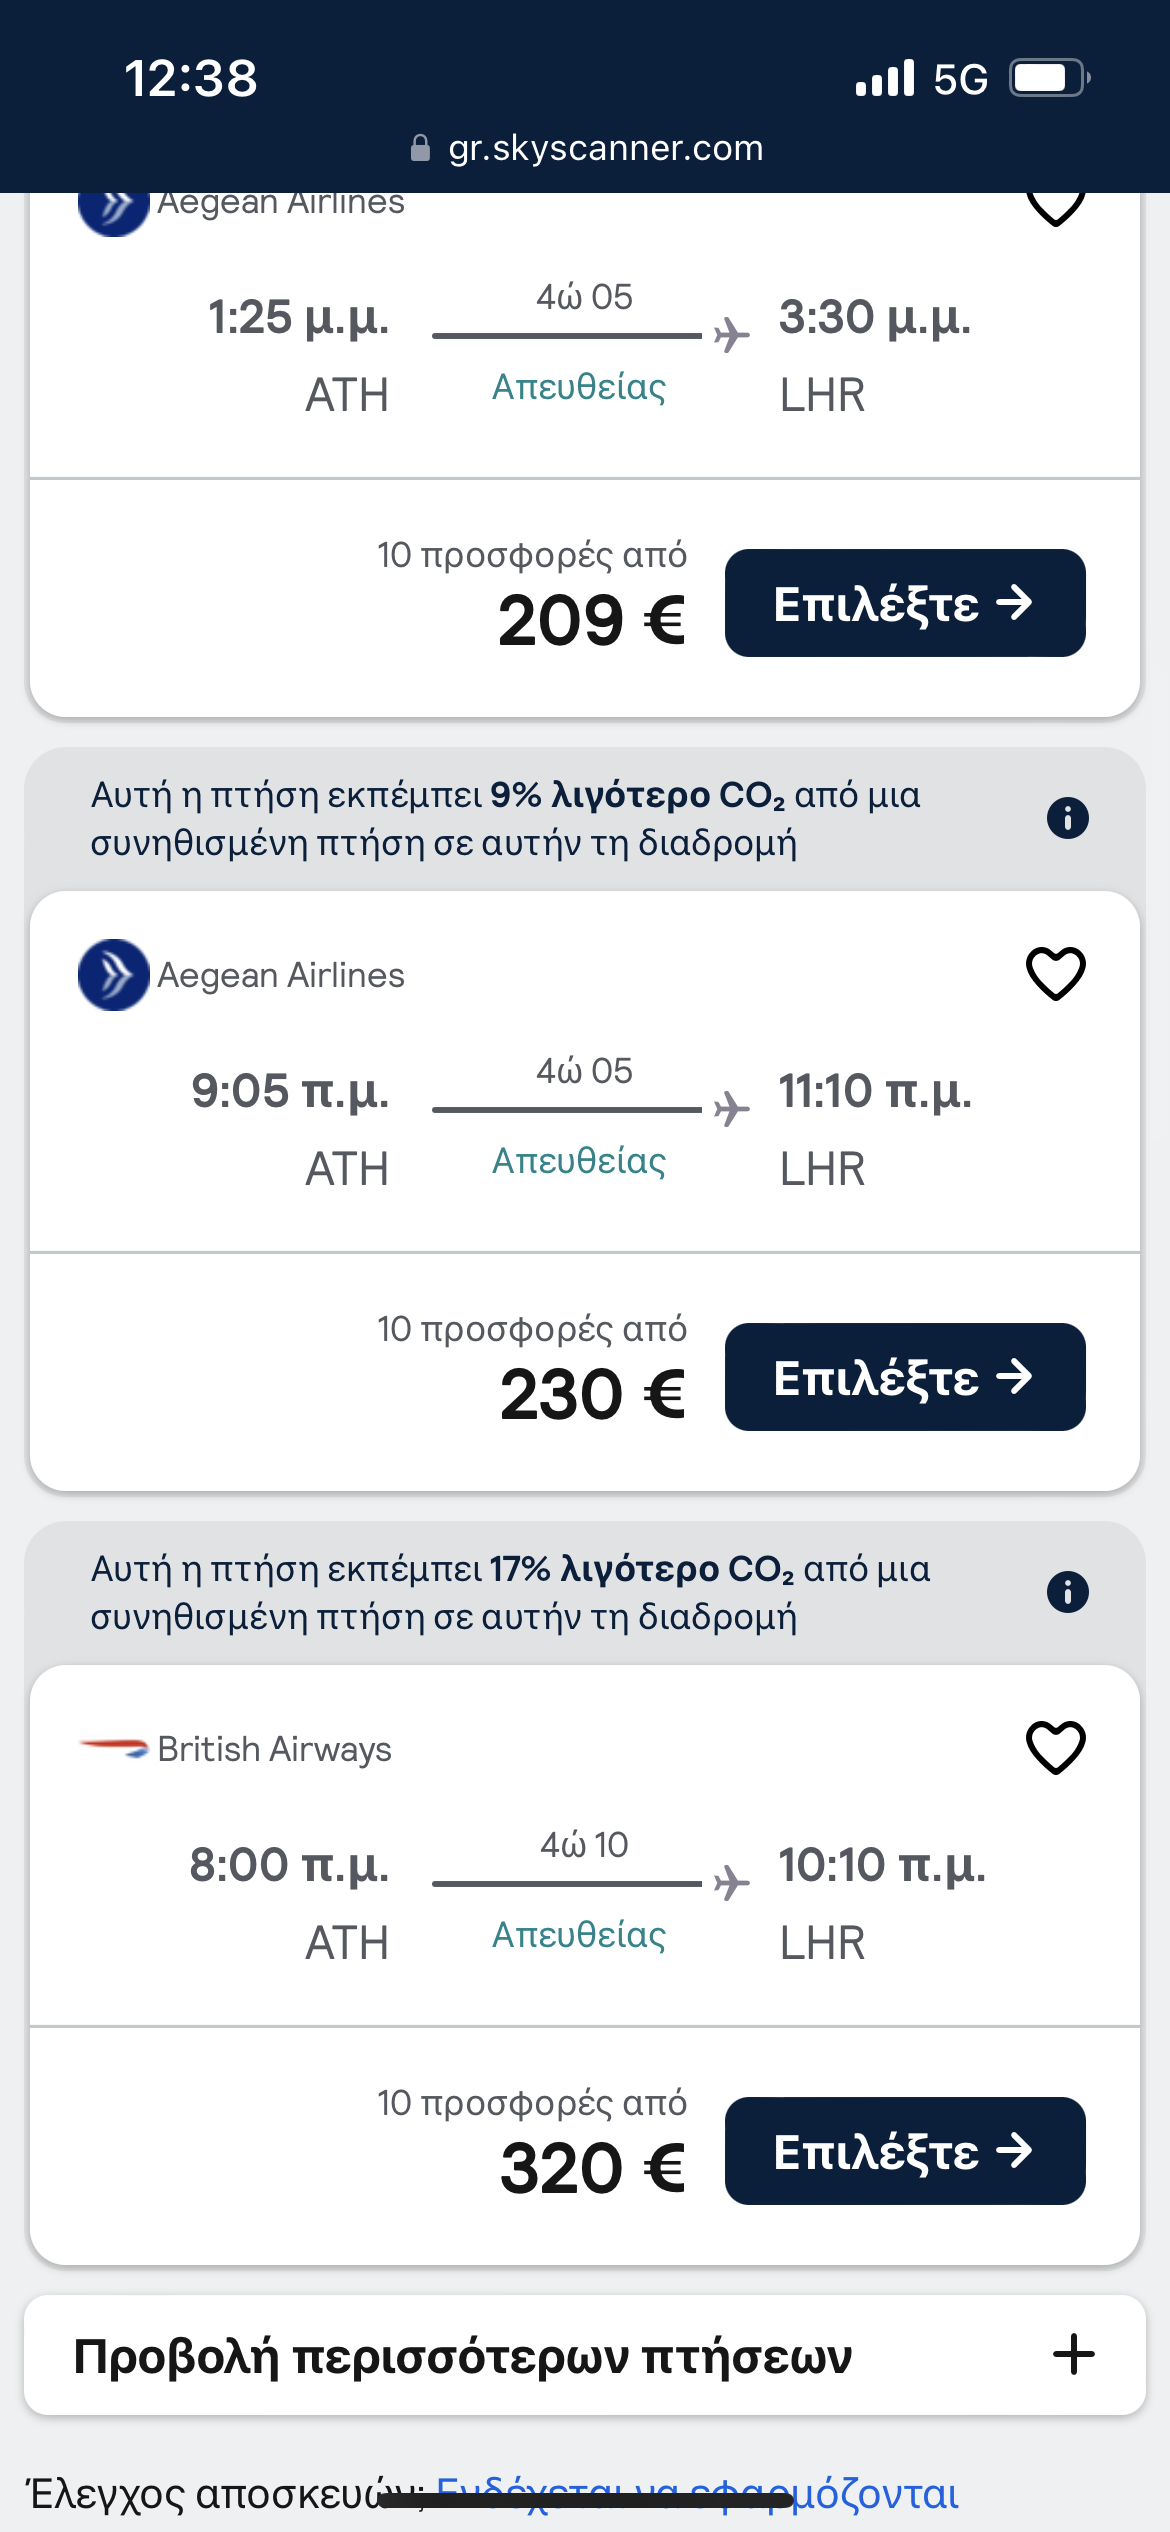This screenshot has height=2532, width=1170.
Task: Expand Προβολή περισσότερων πτήσεων
Action: 463,2356
